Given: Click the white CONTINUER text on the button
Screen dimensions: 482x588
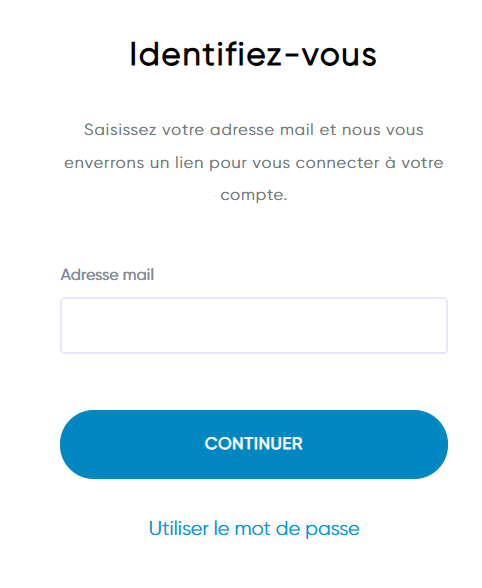Looking at the screenshot, I should pyautogui.click(x=254, y=444).
